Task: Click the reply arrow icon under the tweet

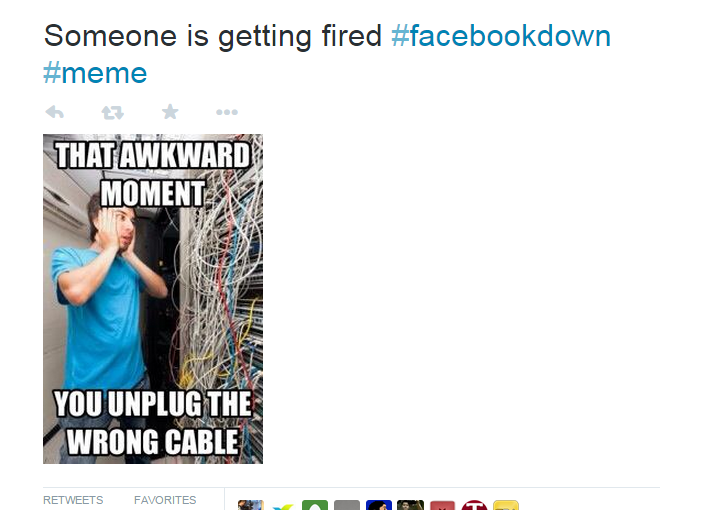Action: (55, 112)
